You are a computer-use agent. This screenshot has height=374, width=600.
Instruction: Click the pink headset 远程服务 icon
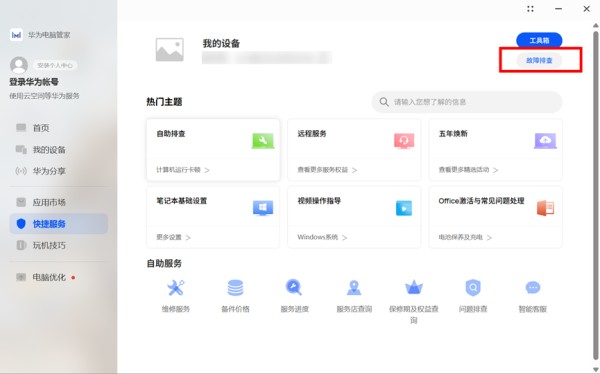point(404,140)
